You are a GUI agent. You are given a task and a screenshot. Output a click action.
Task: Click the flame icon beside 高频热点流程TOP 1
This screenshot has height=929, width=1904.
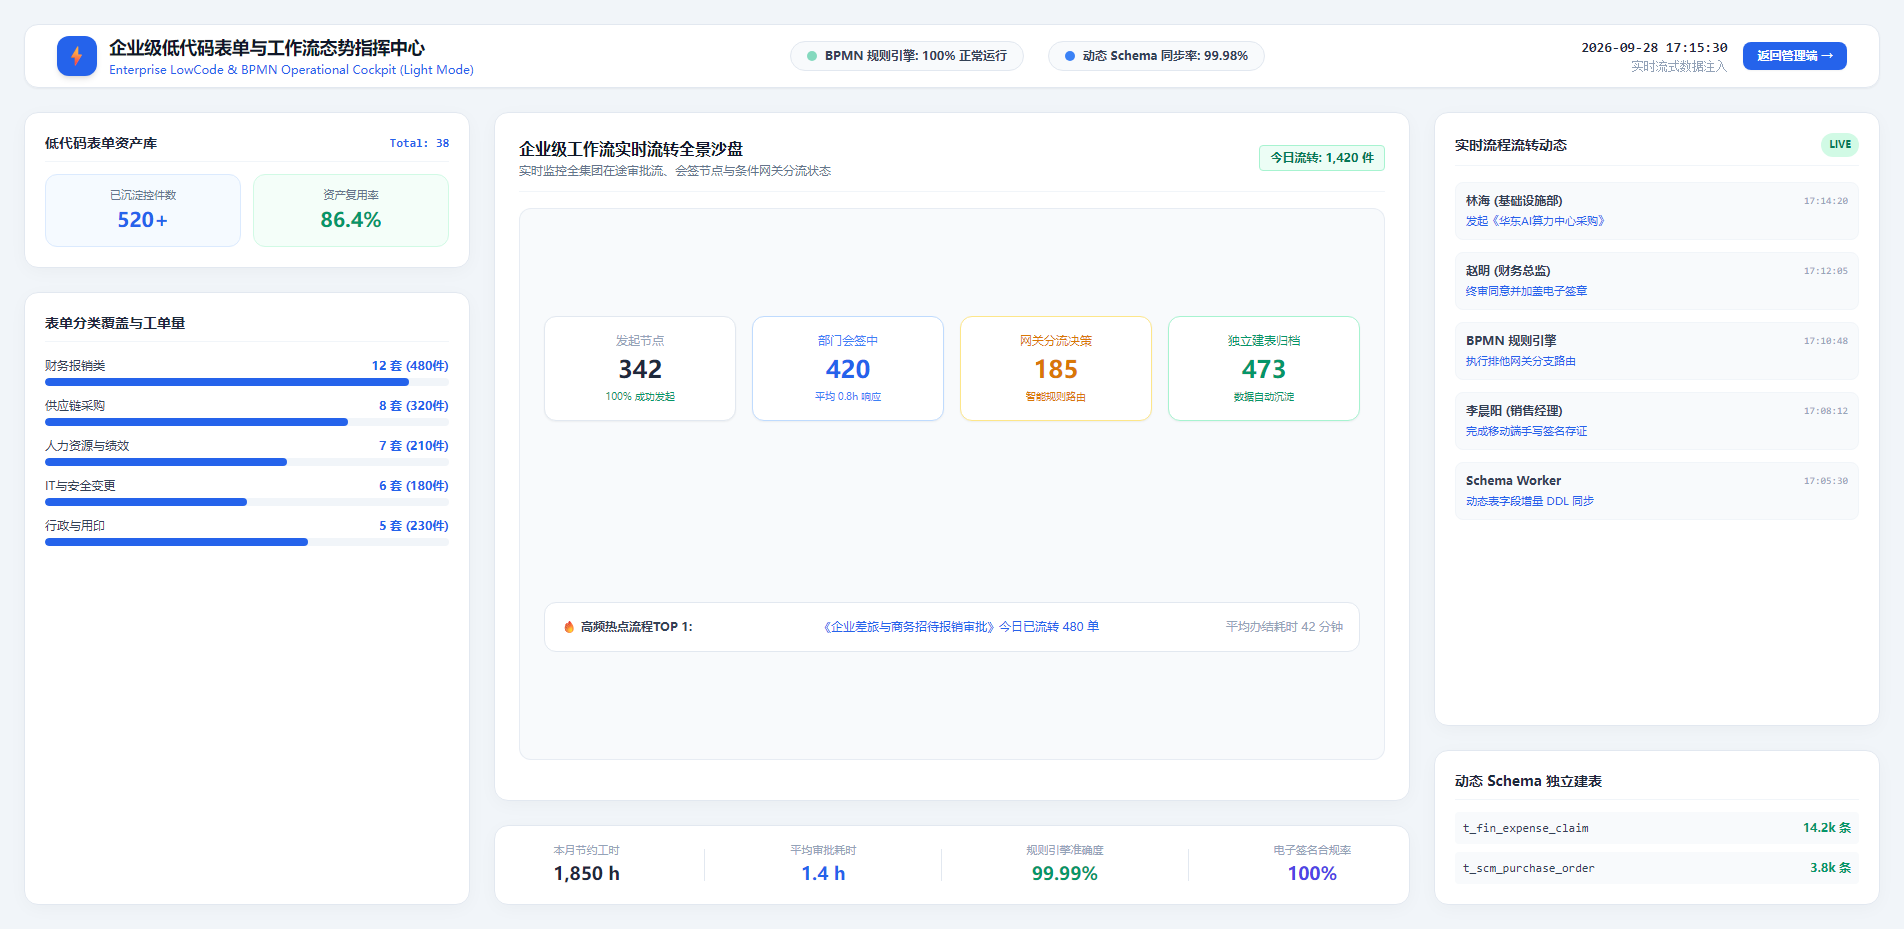tap(569, 627)
